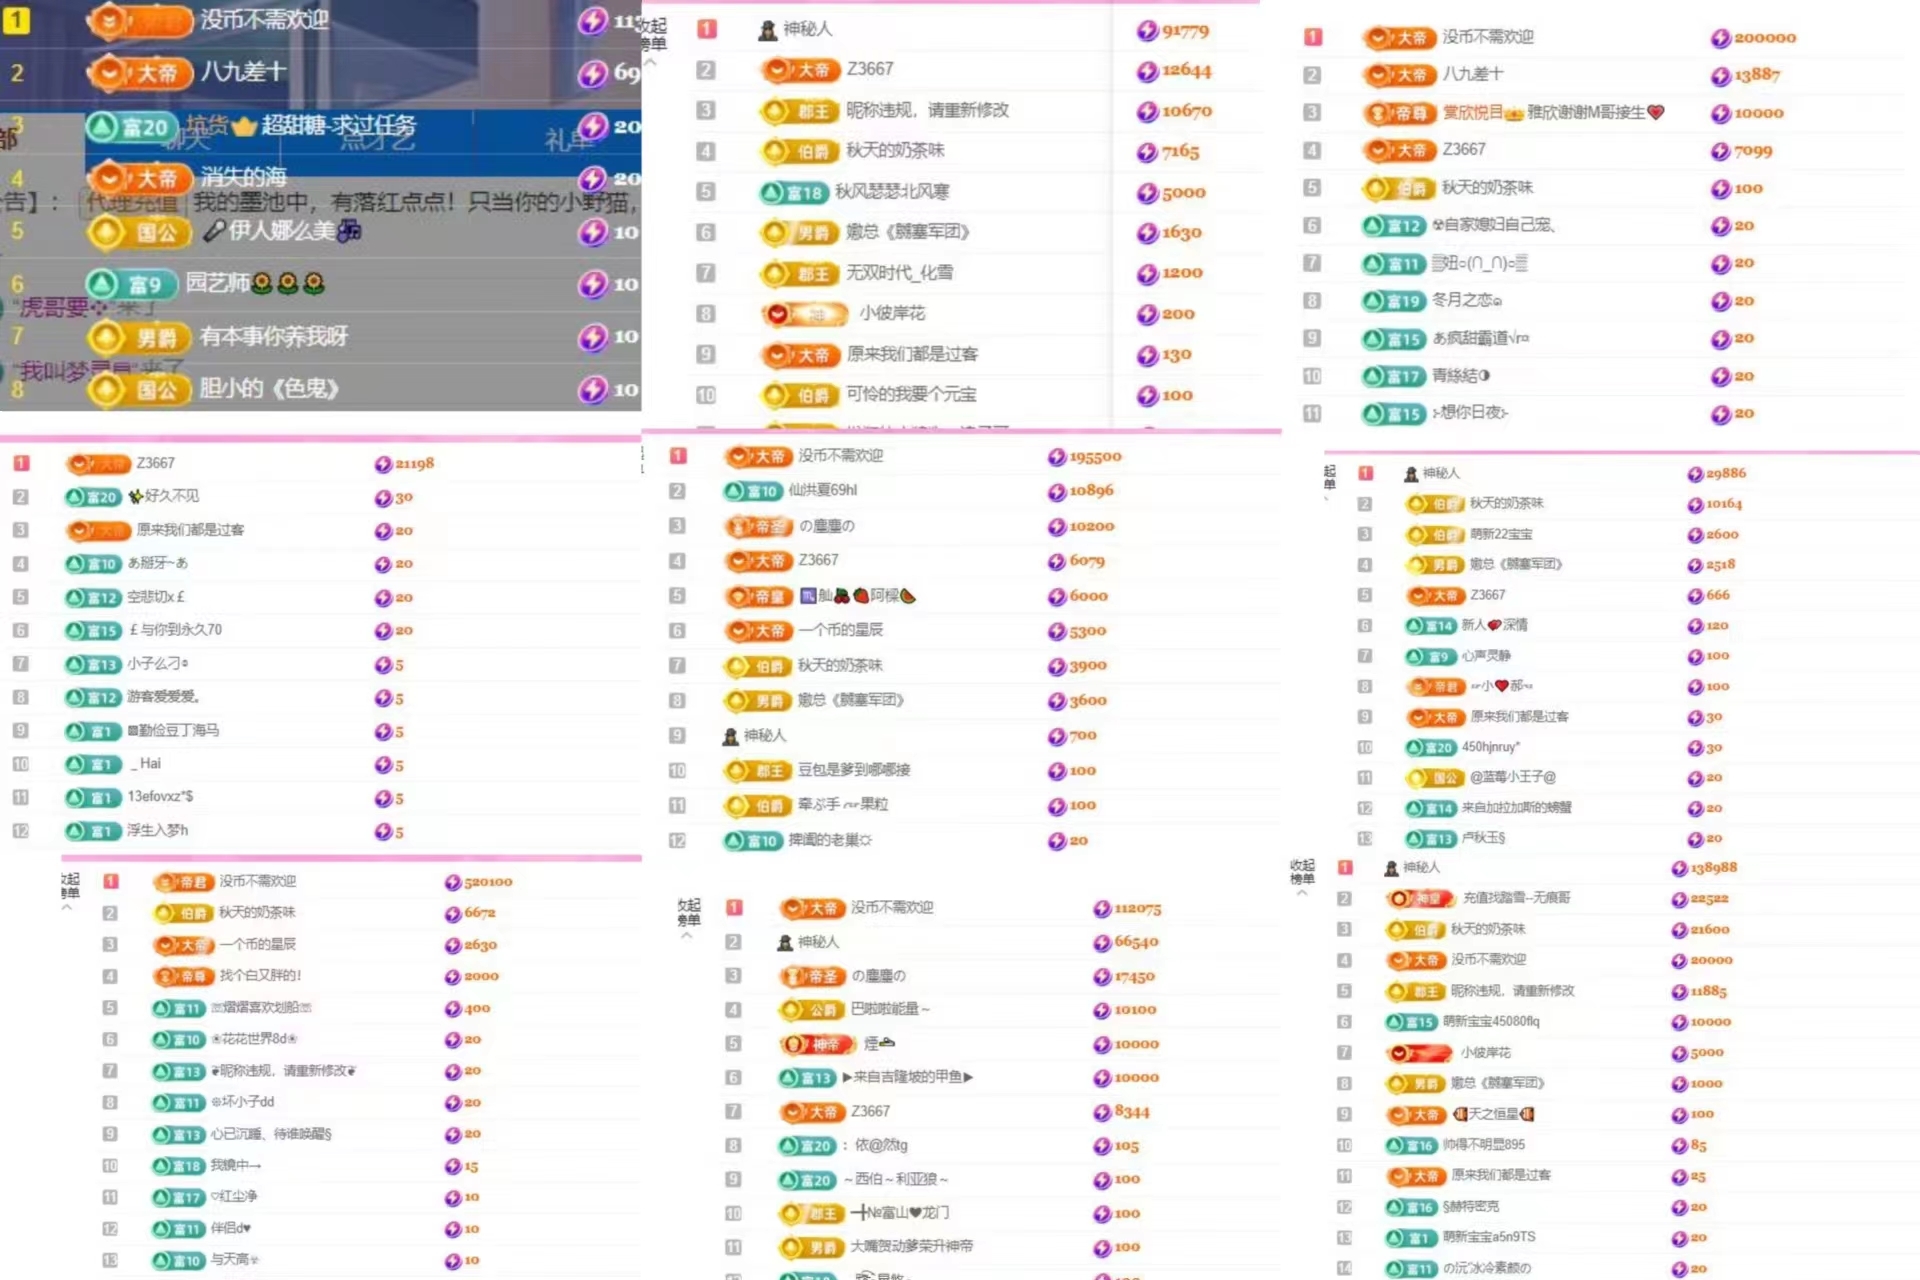Click the mystery avatar icon on the 91779 row

(x=767, y=30)
